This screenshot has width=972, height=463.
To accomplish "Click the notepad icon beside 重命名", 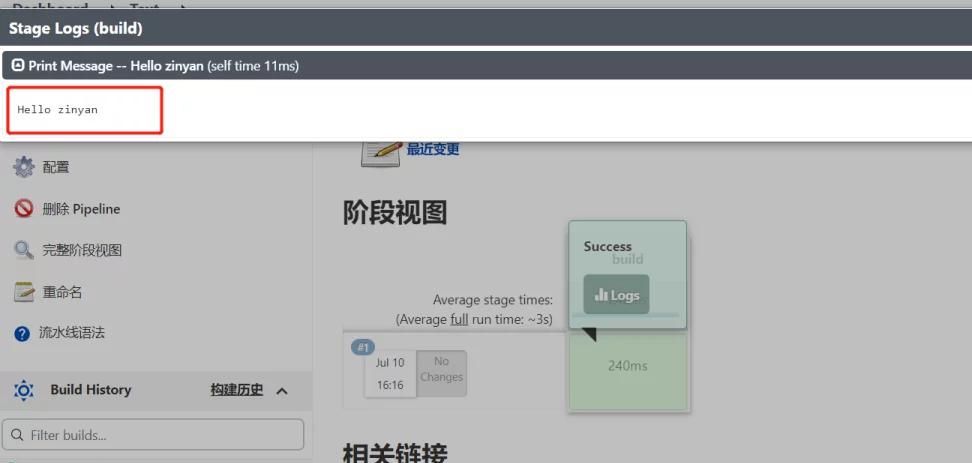I will coord(24,292).
